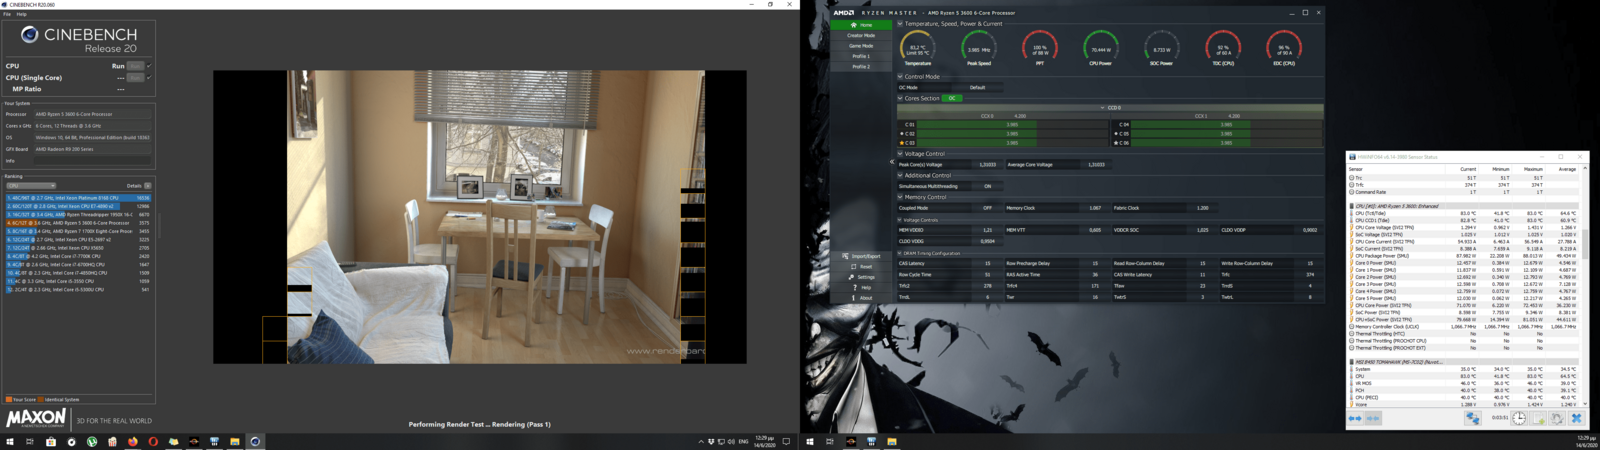Select the Intel Core i7-7700K ranking row
Viewport: 1600px width, 450px height.
coord(78,256)
